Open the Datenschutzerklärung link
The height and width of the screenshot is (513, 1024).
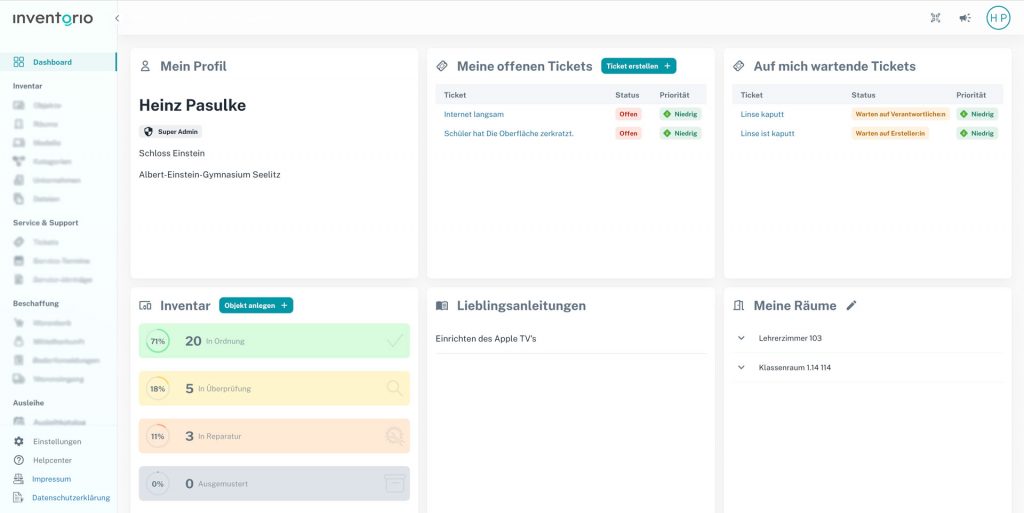coord(71,498)
